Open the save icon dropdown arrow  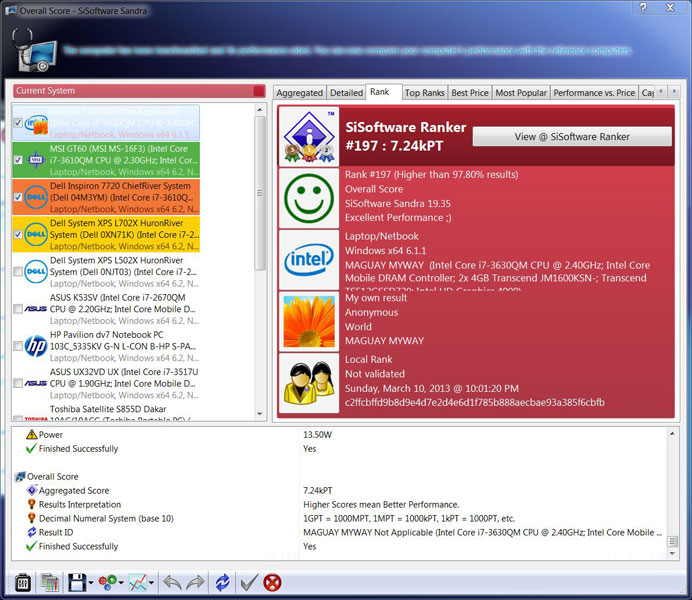(91, 582)
